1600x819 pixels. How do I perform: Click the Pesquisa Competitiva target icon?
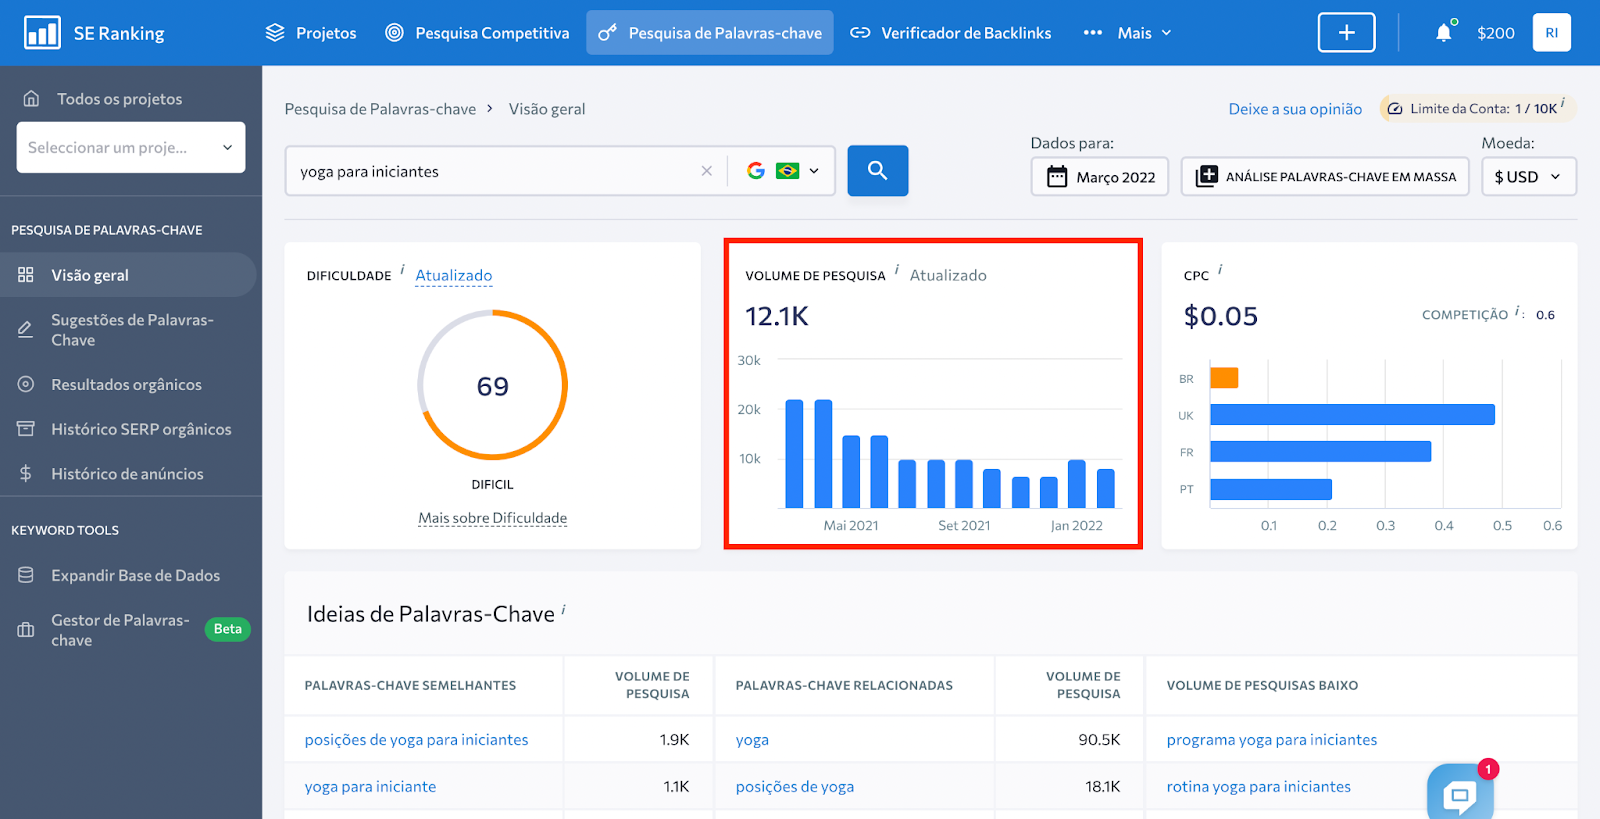[395, 33]
